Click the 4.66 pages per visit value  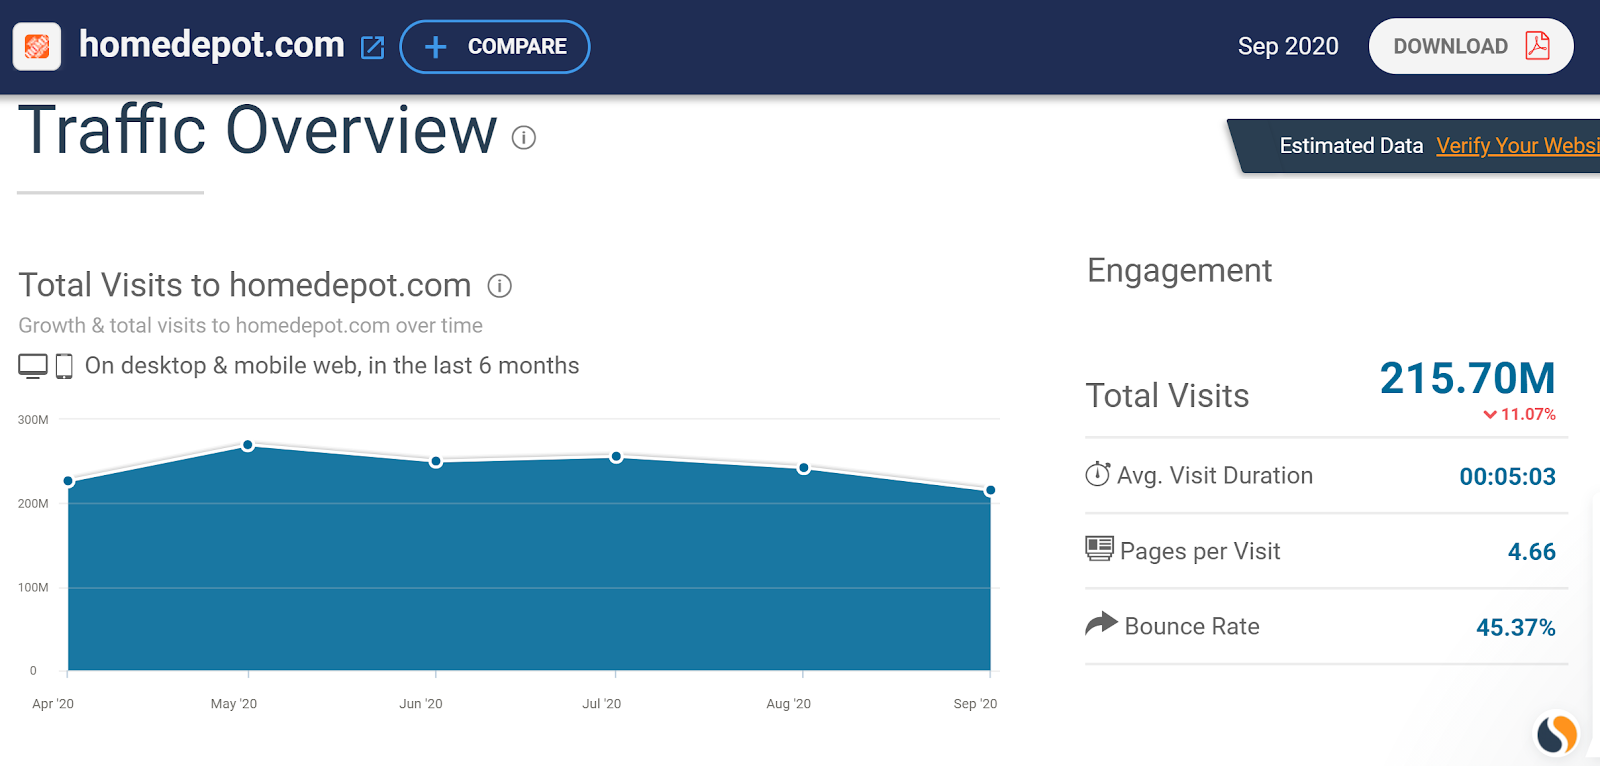click(x=1532, y=551)
